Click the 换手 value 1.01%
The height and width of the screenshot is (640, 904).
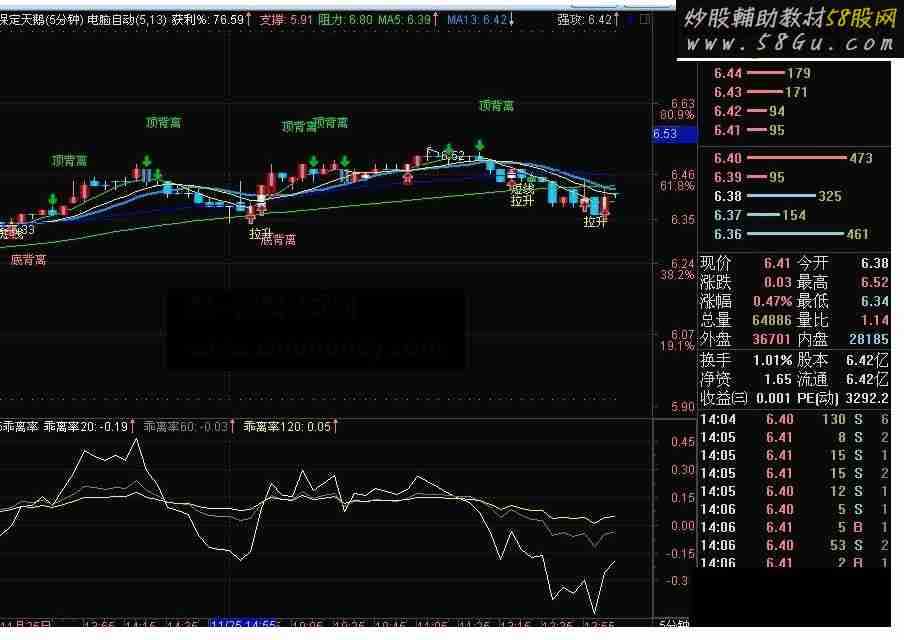click(773, 361)
